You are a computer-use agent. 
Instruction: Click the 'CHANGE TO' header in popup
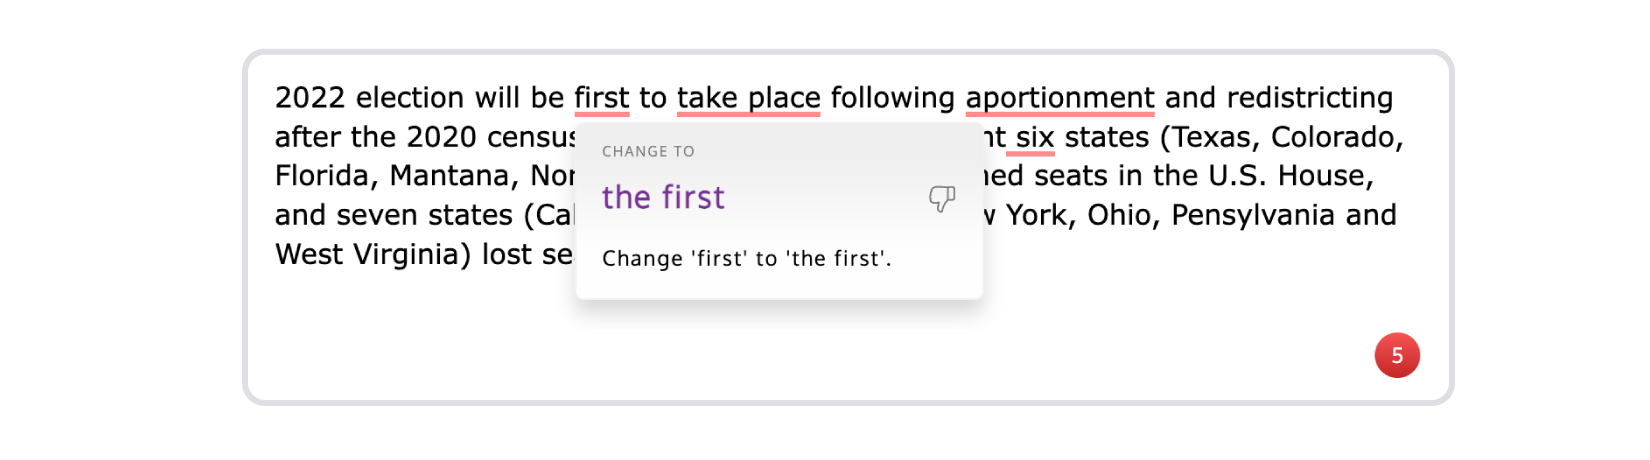[x=648, y=151]
